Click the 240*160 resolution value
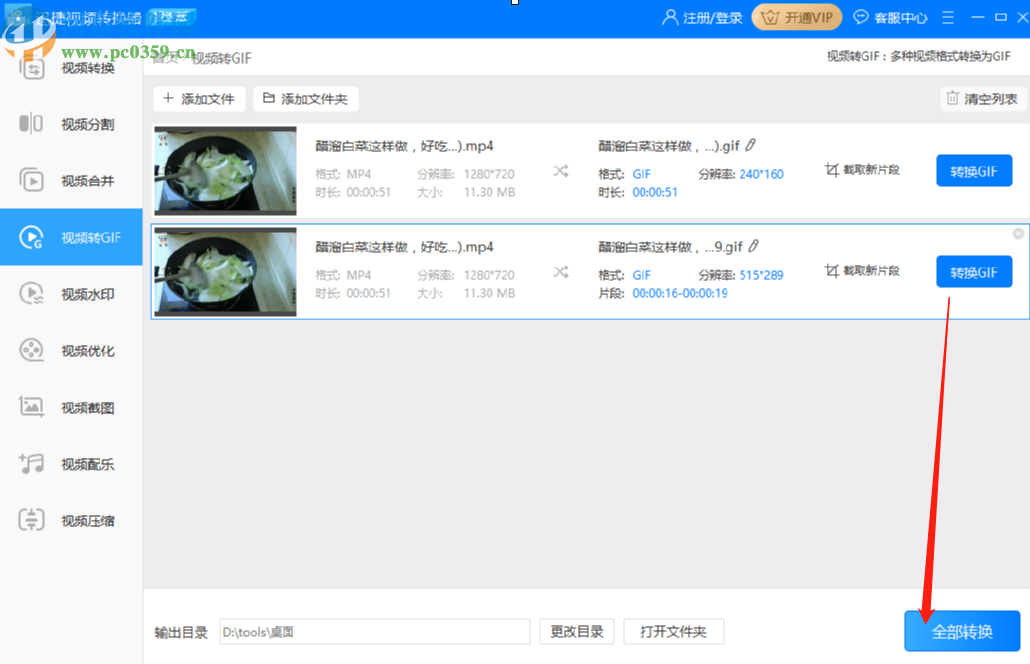The image size is (1030, 664). pos(761,174)
